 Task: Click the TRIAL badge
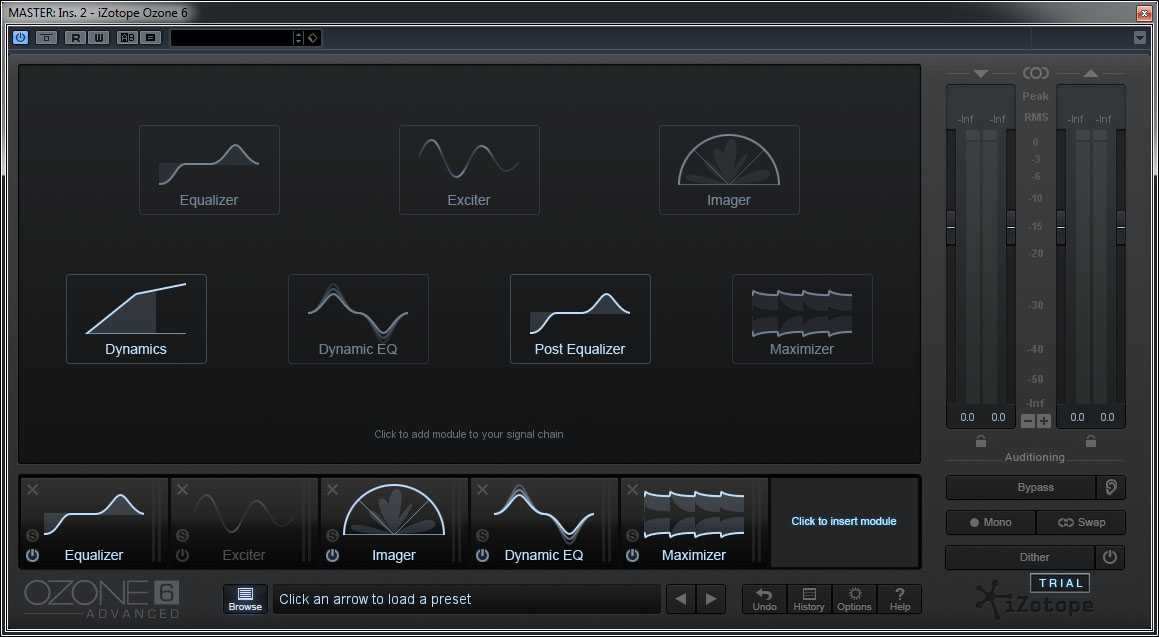pyautogui.click(x=1061, y=583)
